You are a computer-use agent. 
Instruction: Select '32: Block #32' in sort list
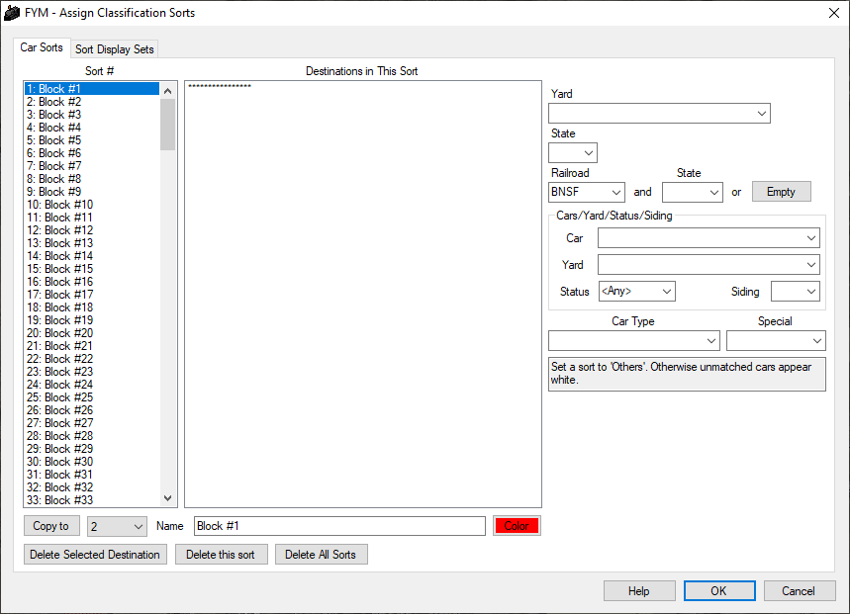click(x=92, y=487)
